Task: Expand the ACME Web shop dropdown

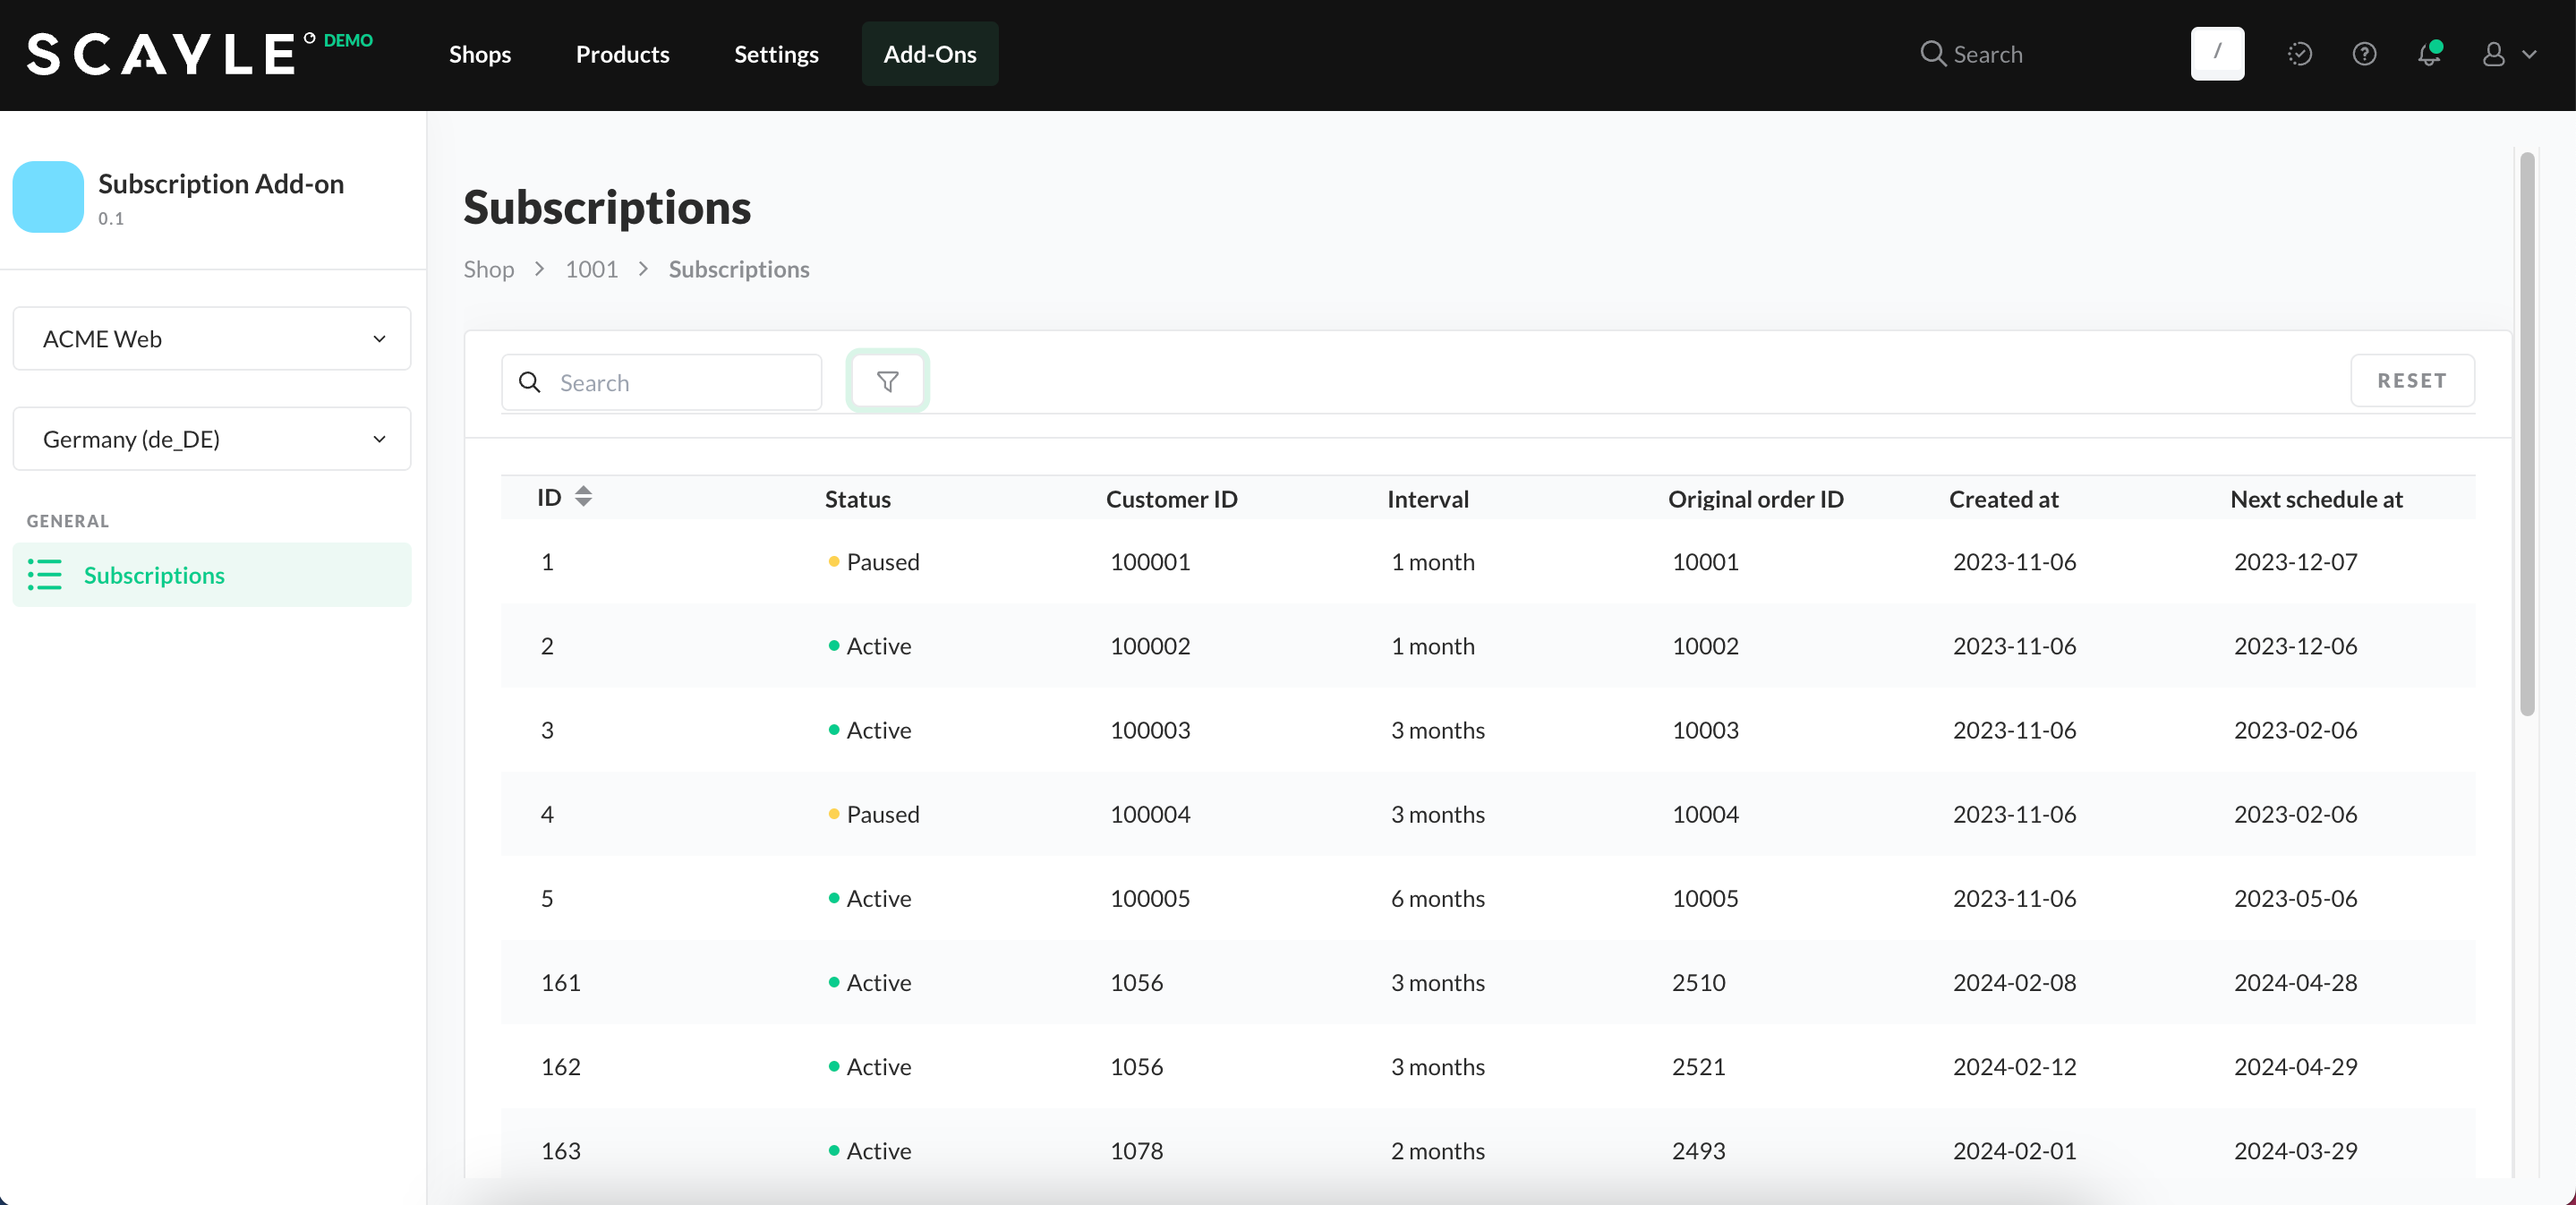Action: tap(212, 339)
